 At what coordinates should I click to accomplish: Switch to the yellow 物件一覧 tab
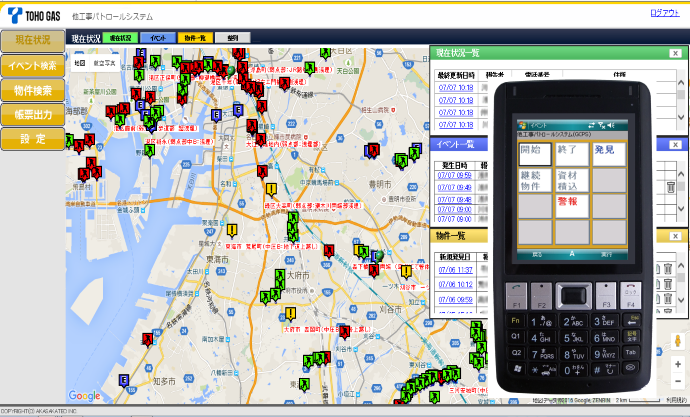195,38
